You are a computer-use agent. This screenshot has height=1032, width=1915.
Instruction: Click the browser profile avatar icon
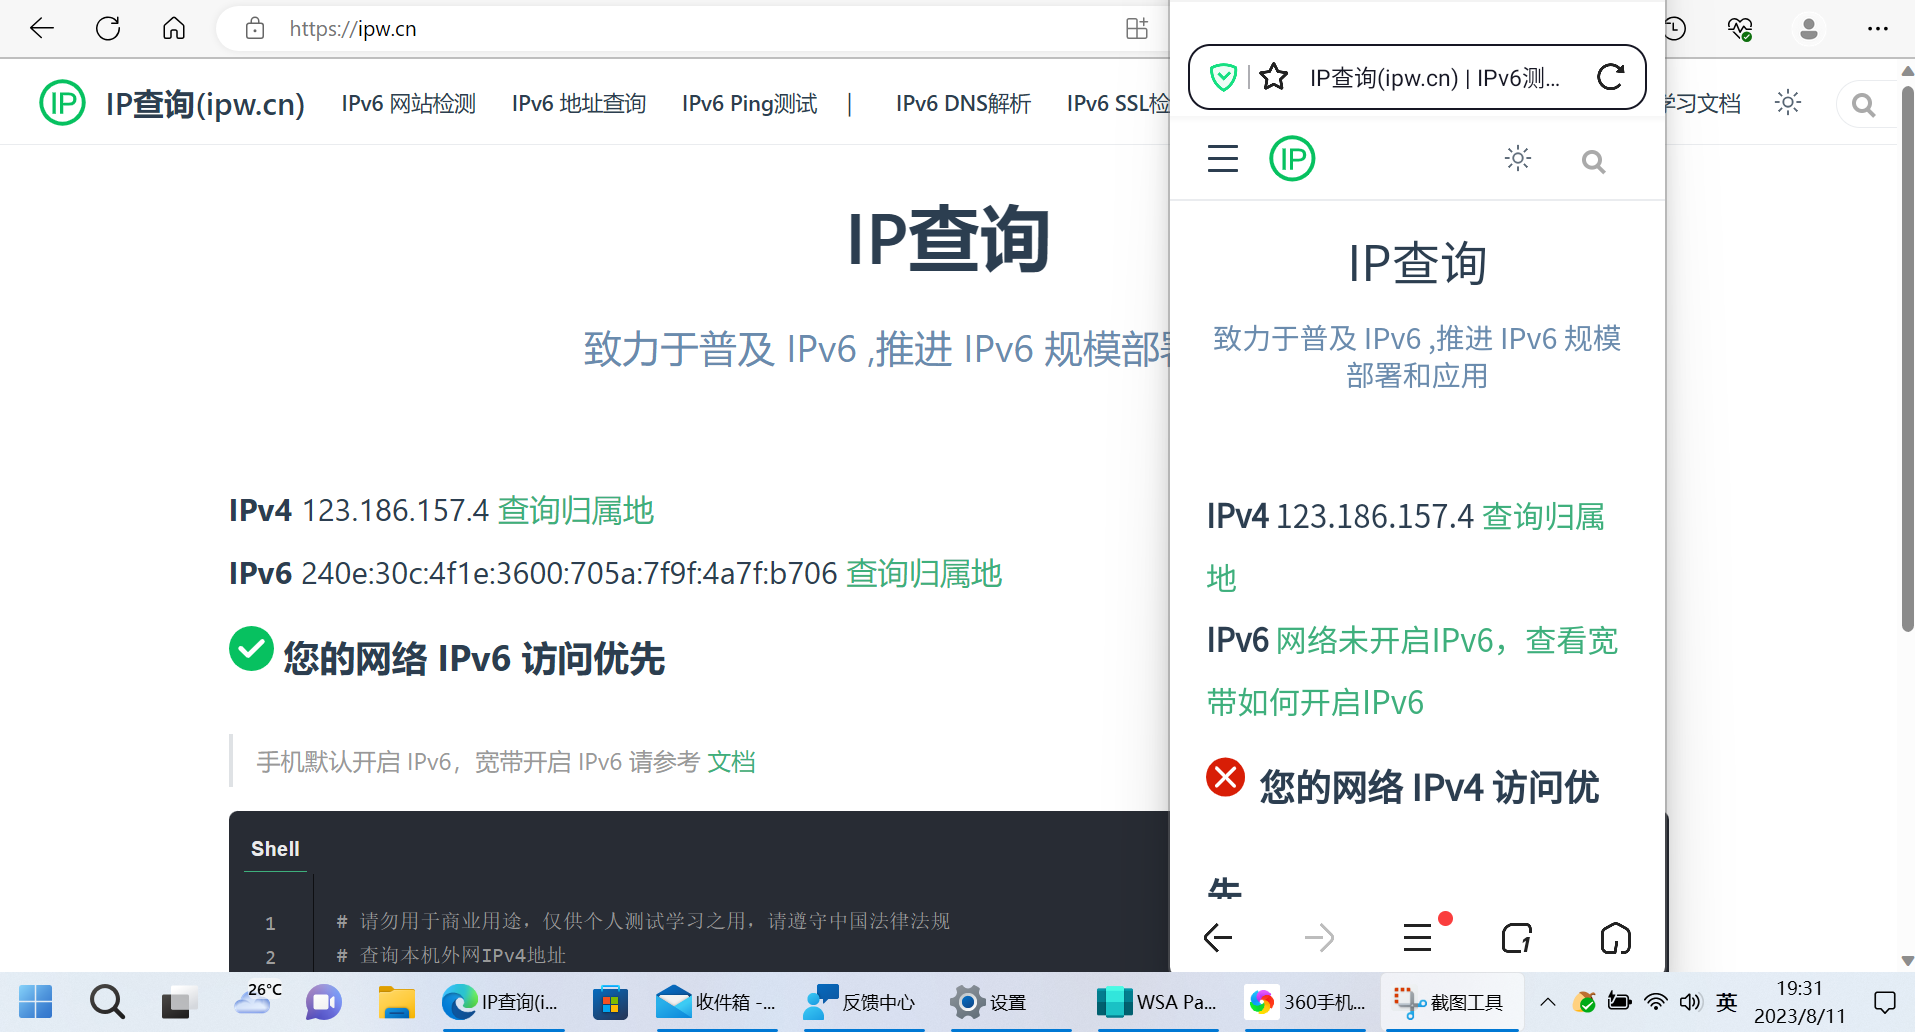(x=1808, y=28)
